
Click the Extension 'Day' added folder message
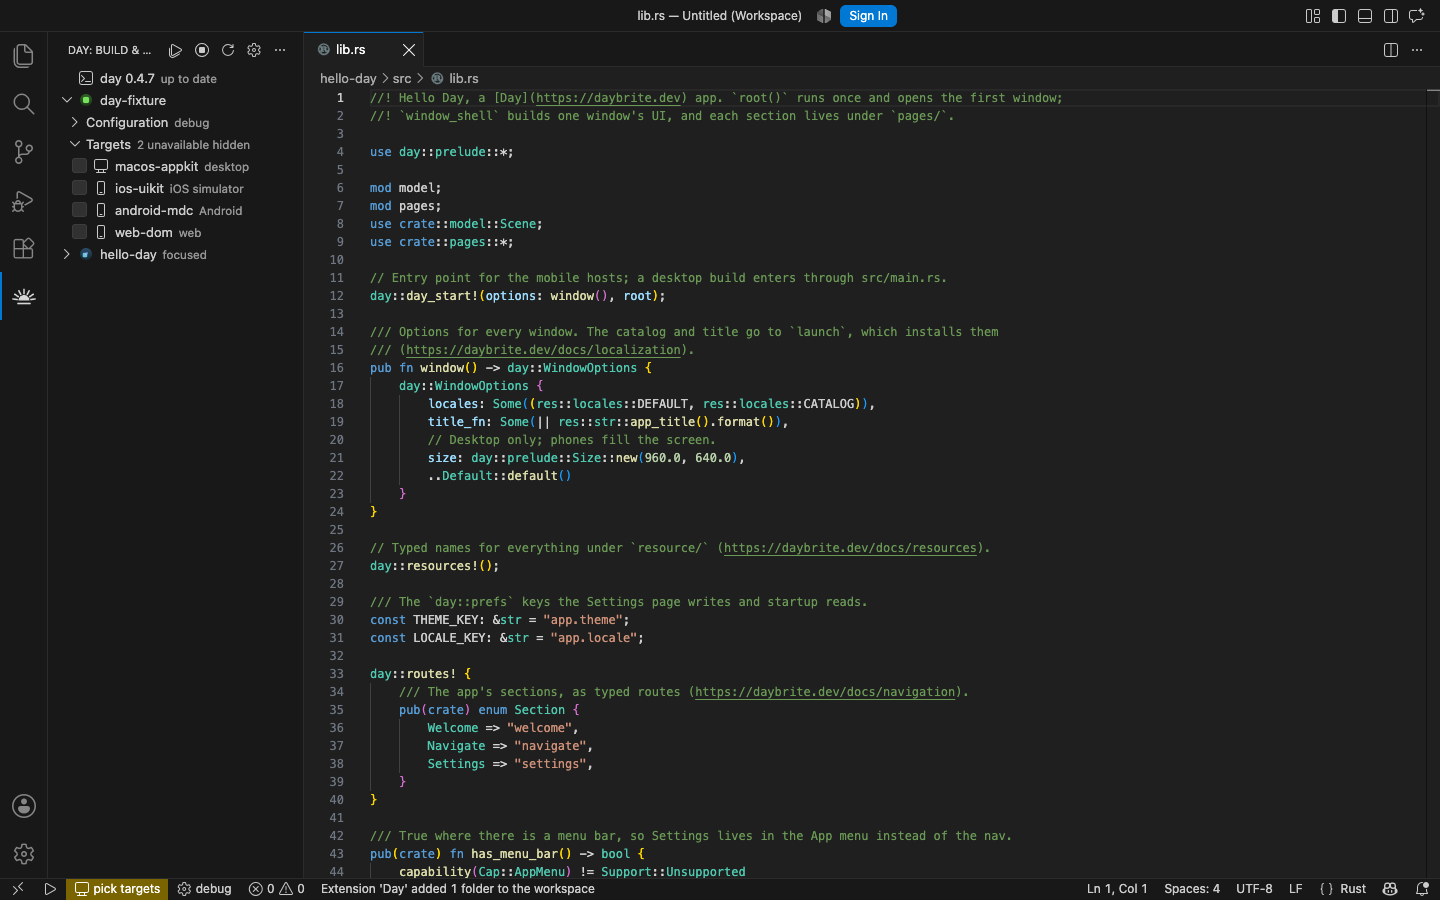(458, 889)
